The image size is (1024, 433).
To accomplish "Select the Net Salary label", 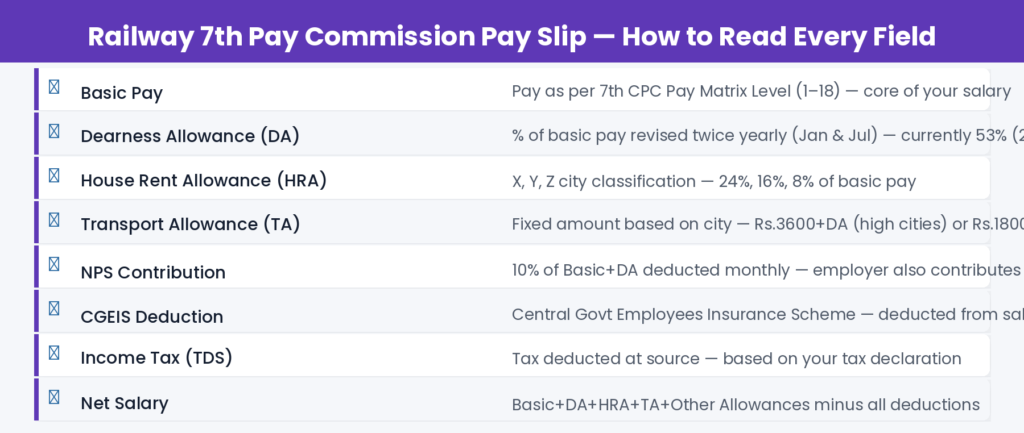I will [124, 404].
